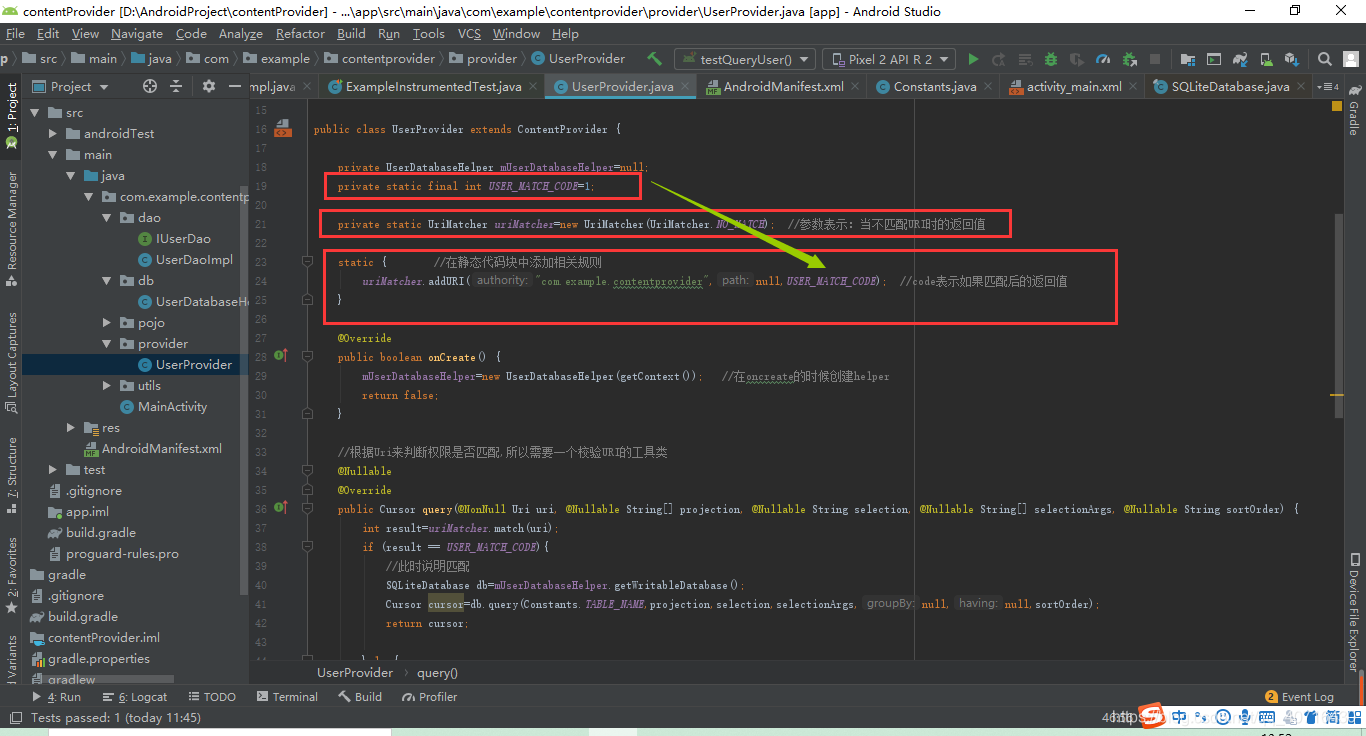
Task: Open the Analyze menu
Action: coord(241,34)
